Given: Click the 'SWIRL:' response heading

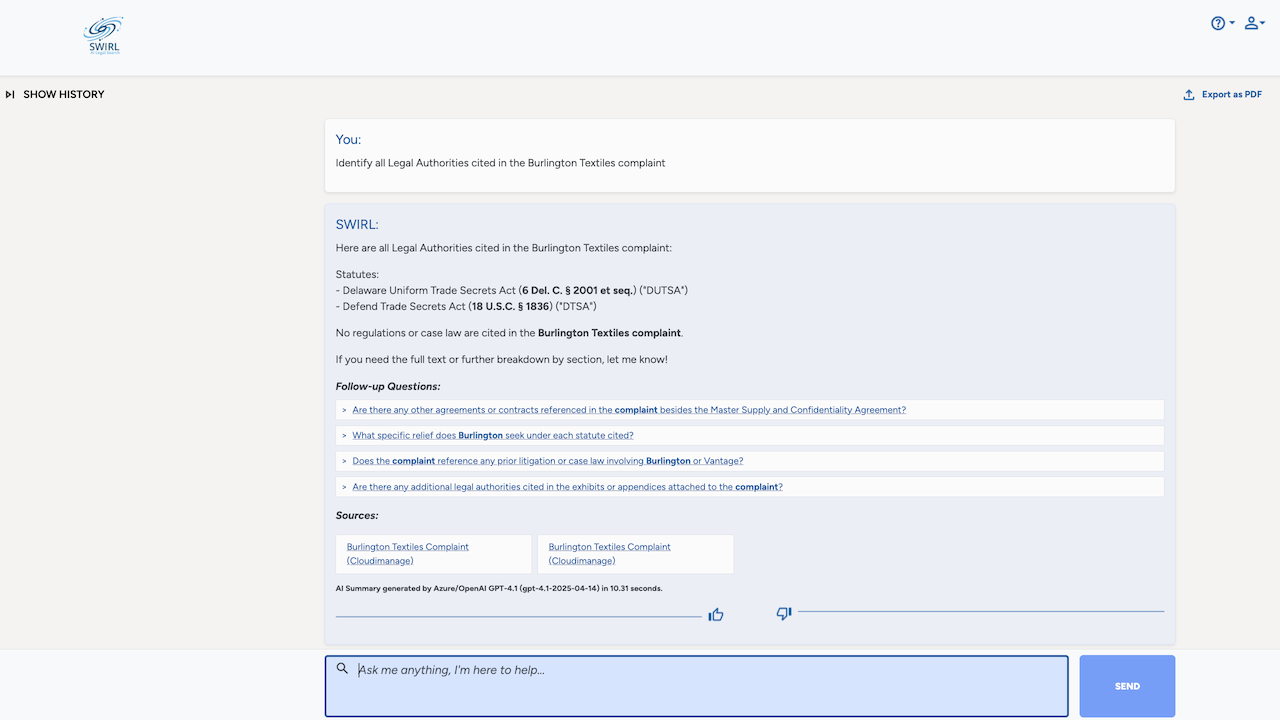Looking at the screenshot, I should pos(357,225).
